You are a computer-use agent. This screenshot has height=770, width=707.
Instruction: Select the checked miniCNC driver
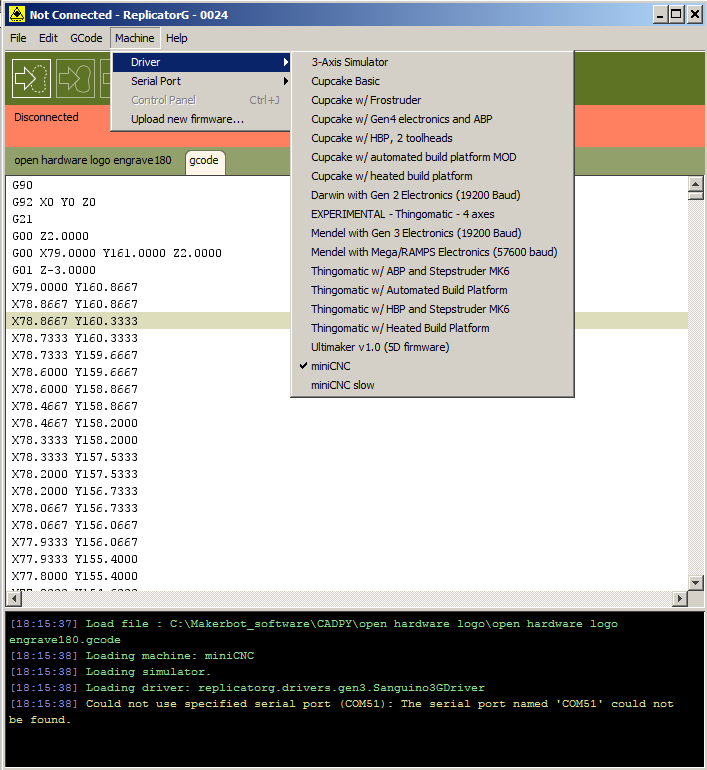pyautogui.click(x=331, y=366)
